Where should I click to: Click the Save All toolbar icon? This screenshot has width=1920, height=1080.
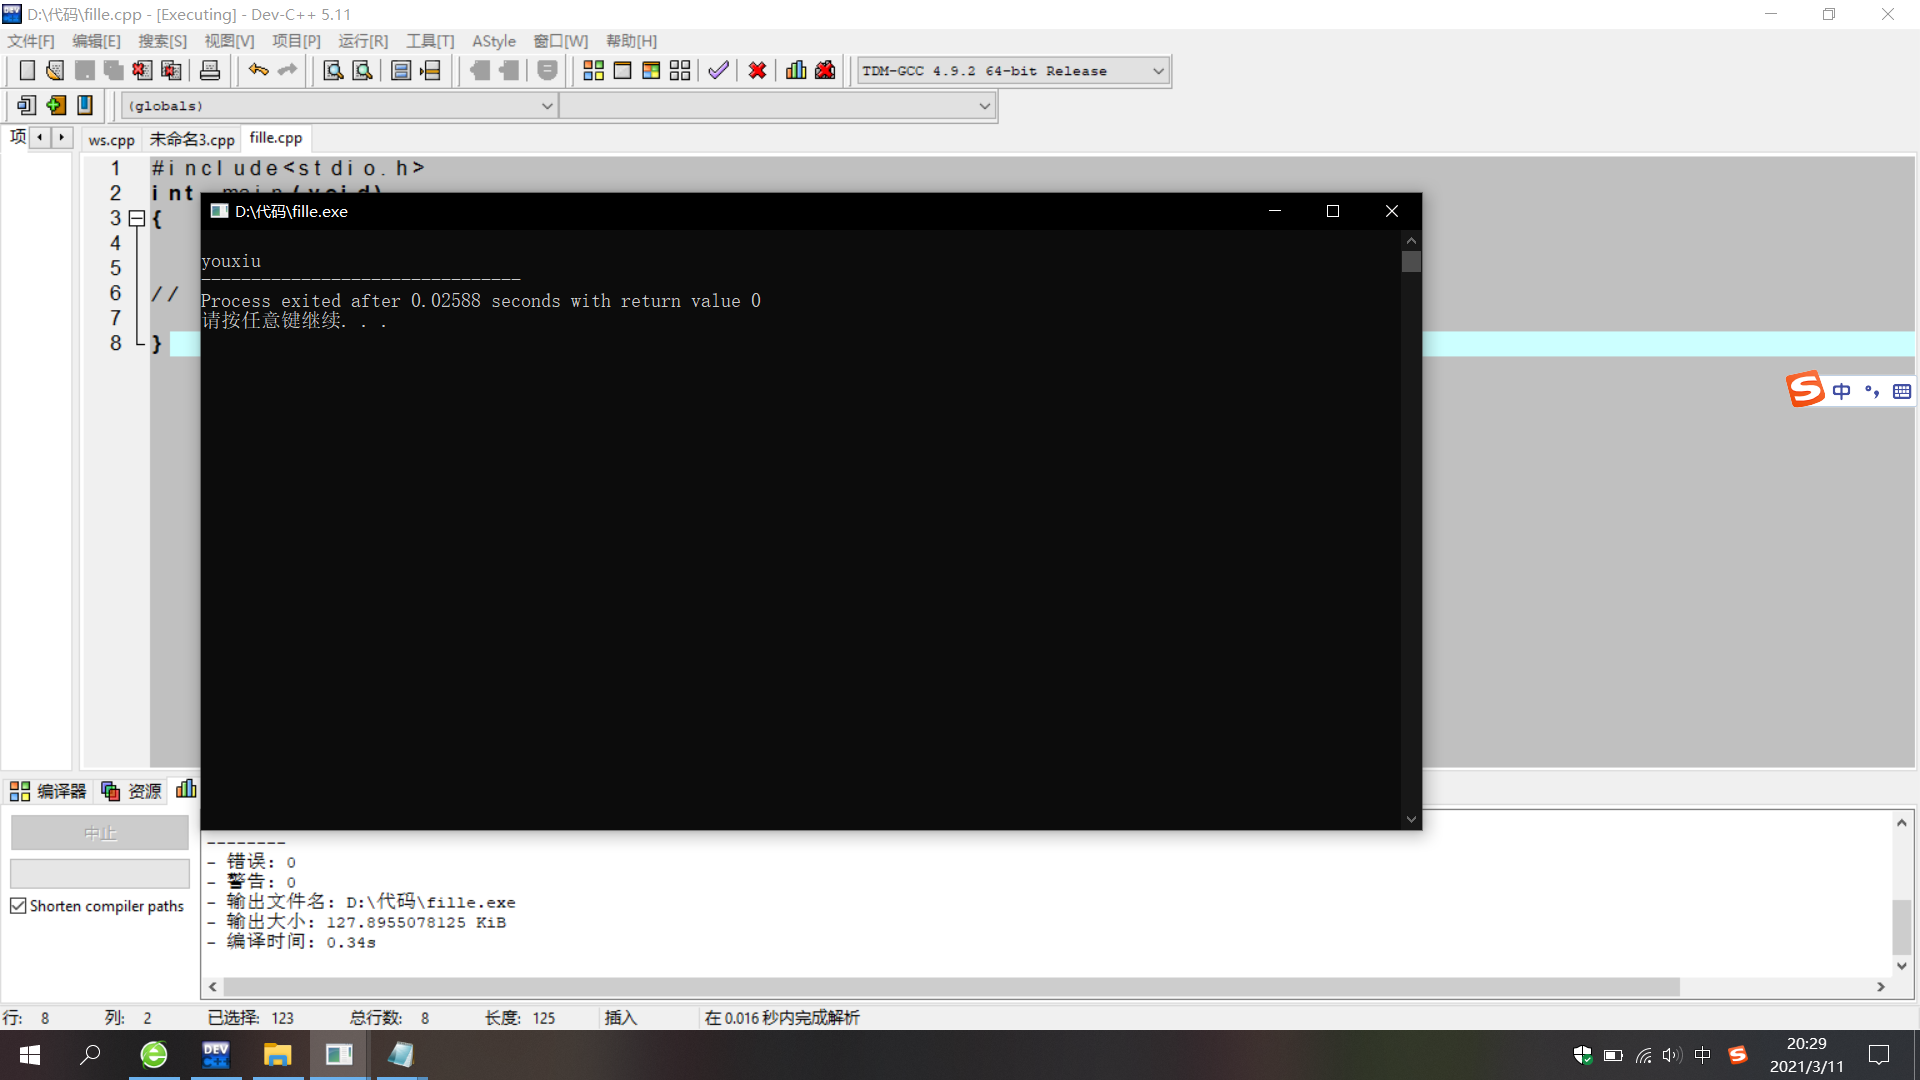click(113, 70)
